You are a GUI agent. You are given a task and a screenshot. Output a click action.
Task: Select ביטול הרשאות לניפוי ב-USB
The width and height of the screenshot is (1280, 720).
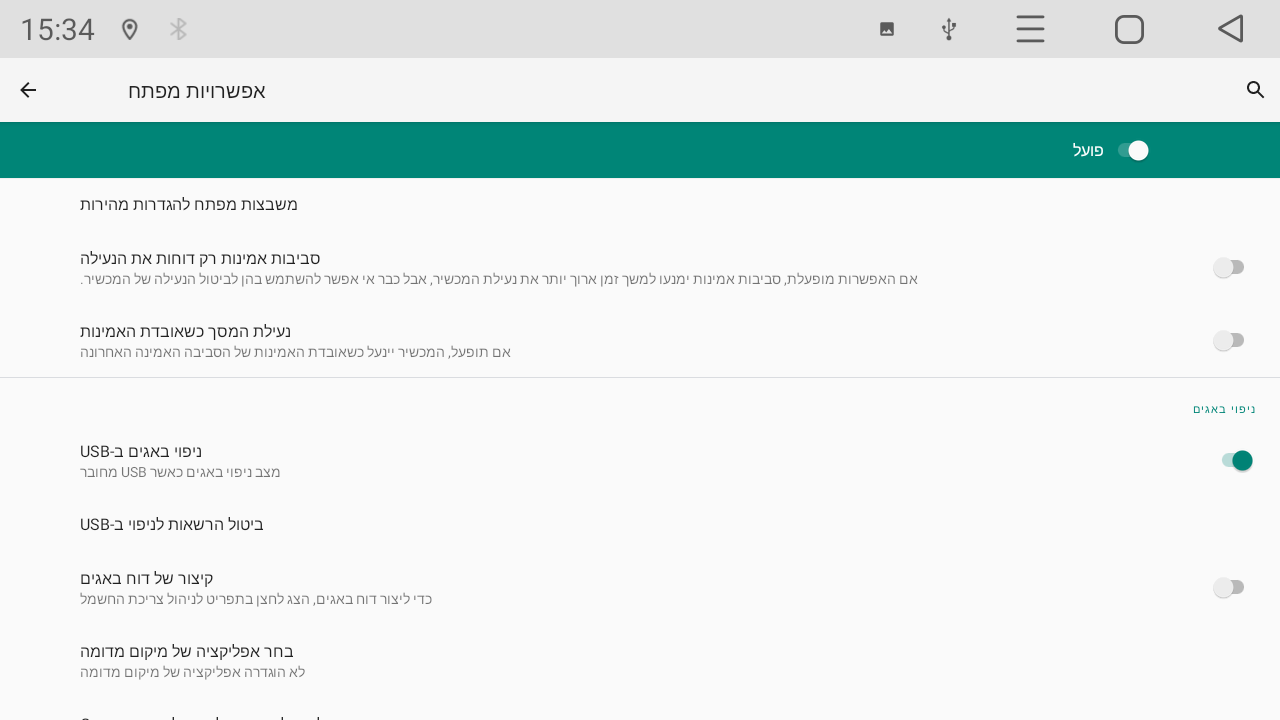click(172, 524)
